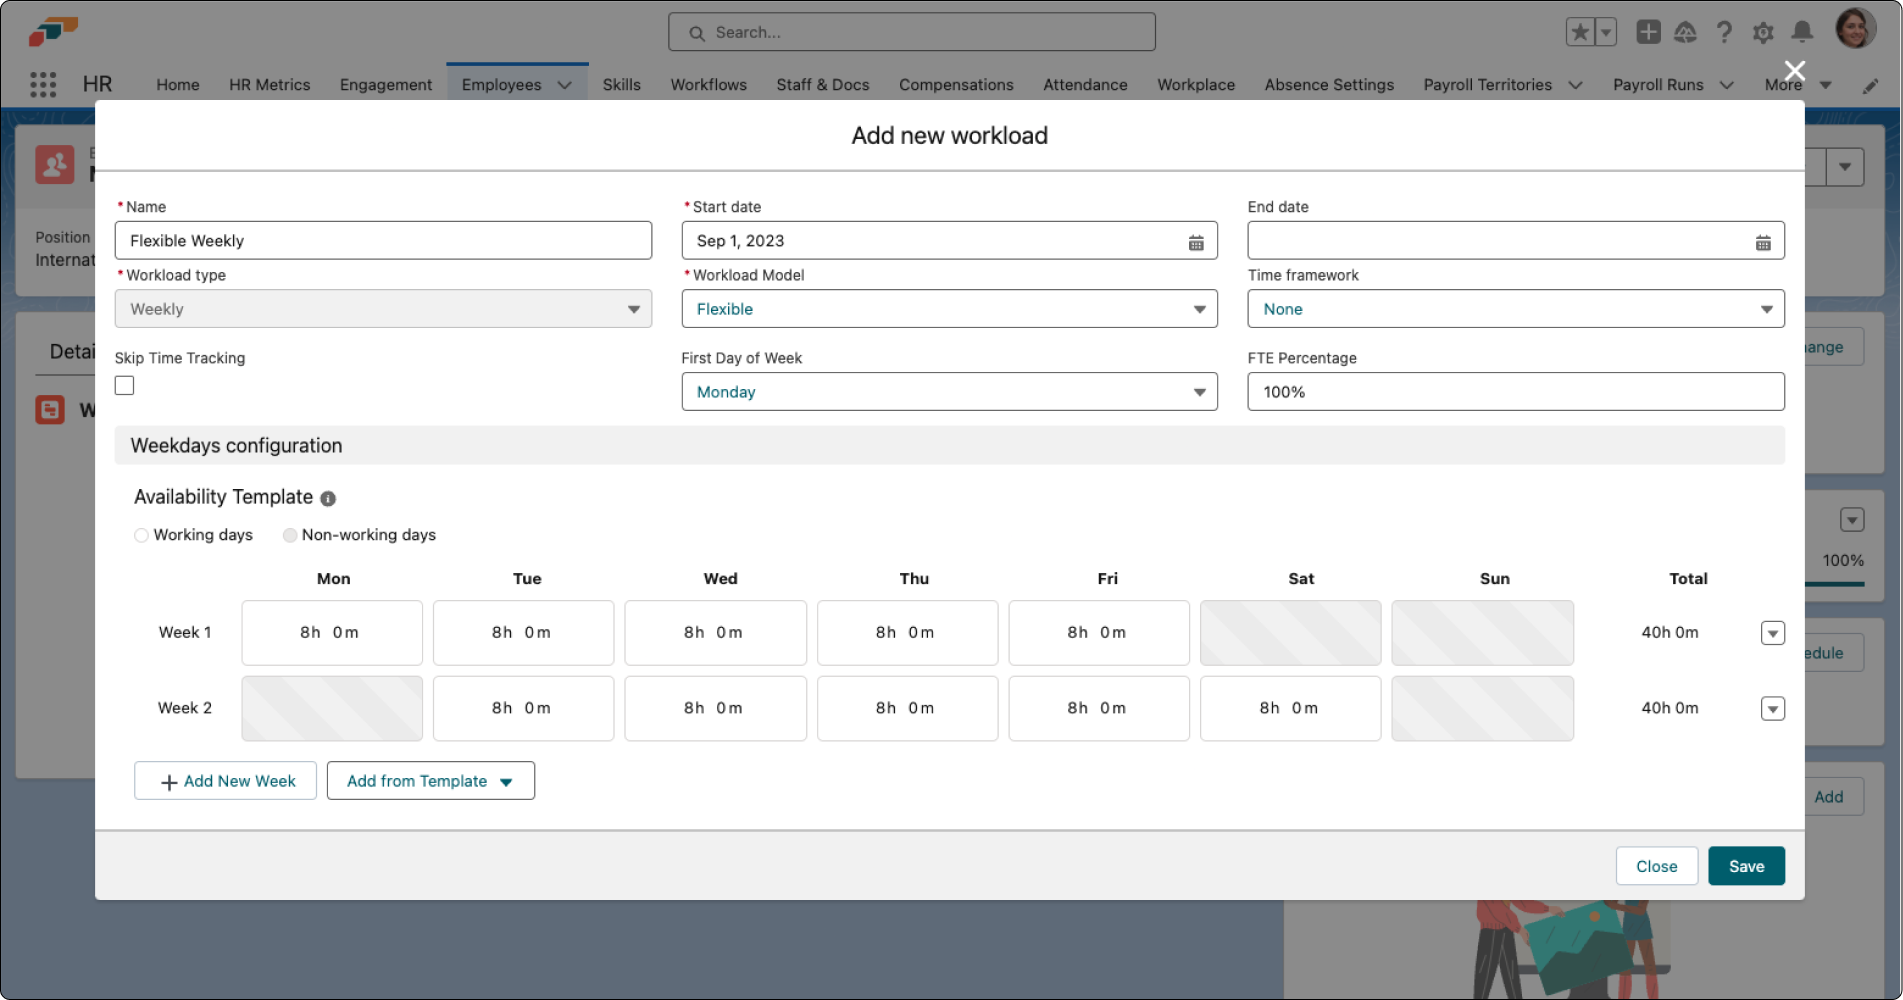This screenshot has width=1903, height=1000.
Task: Open the App Launcher grid icon
Action: pos(43,85)
